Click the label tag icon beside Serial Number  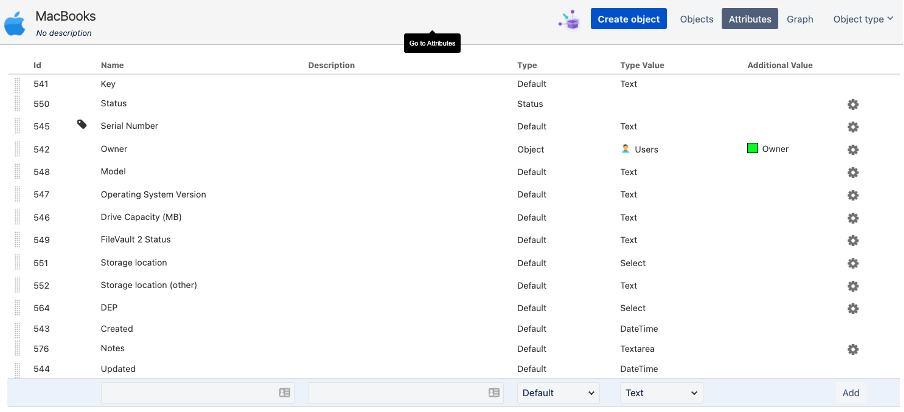click(82, 124)
